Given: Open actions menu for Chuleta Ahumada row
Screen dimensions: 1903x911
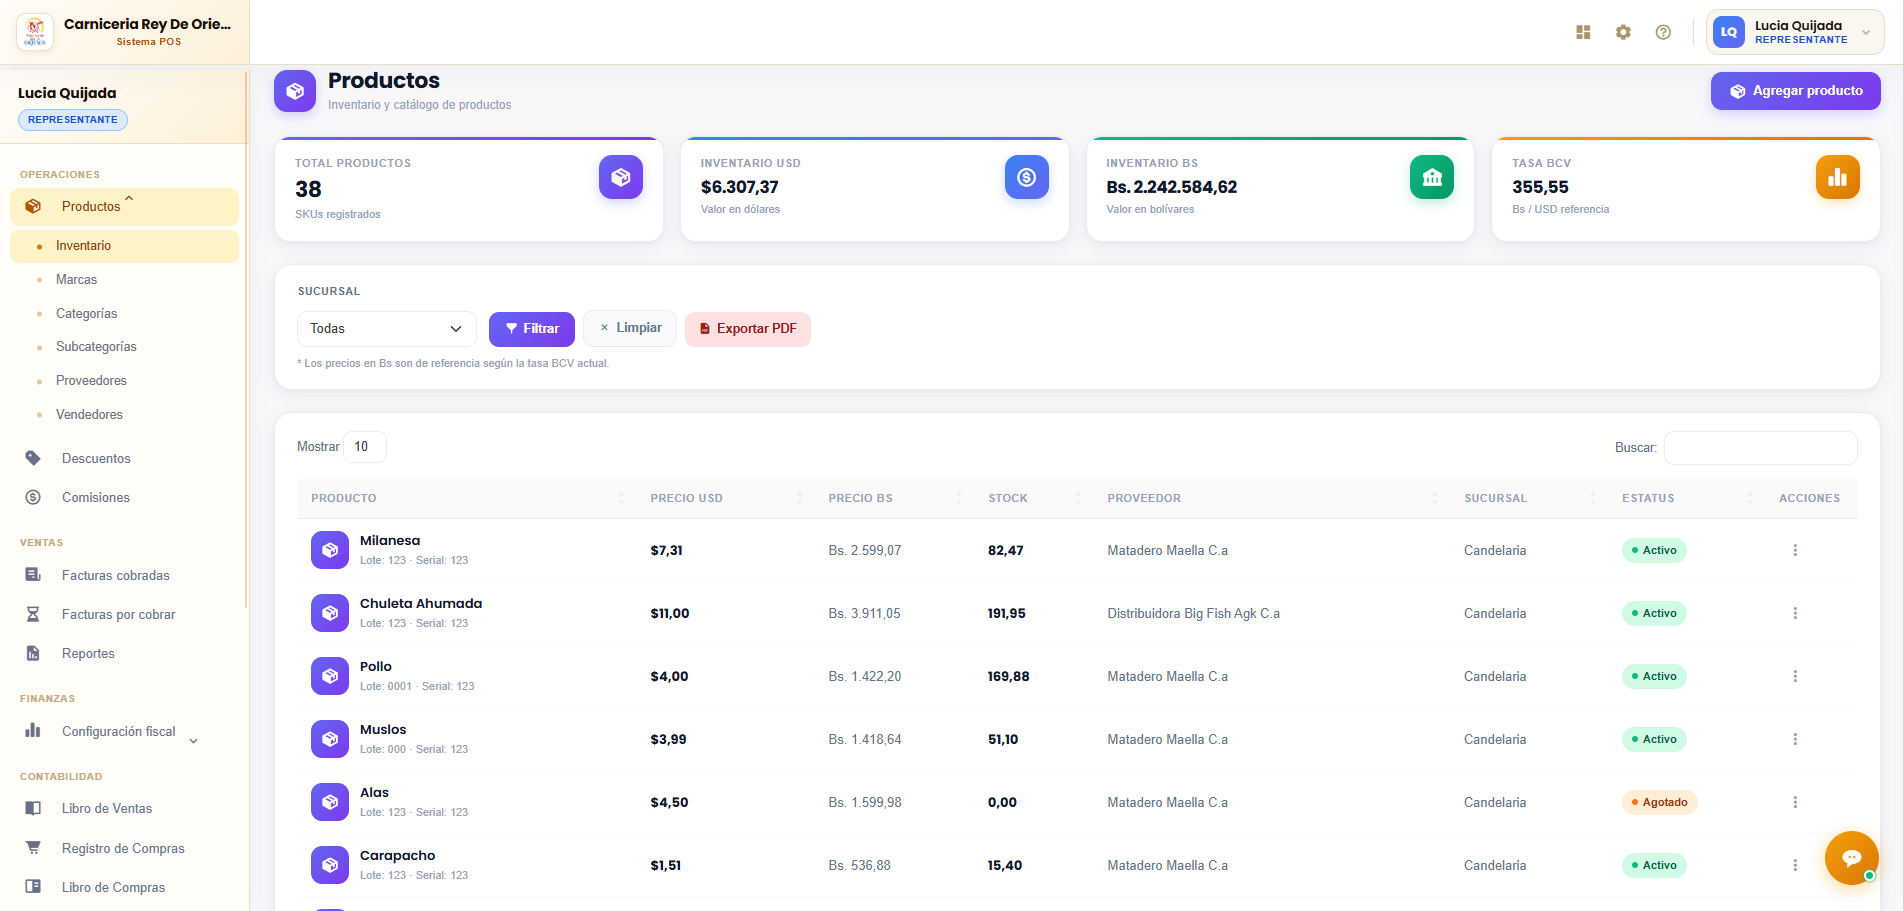Looking at the screenshot, I should pos(1795,613).
